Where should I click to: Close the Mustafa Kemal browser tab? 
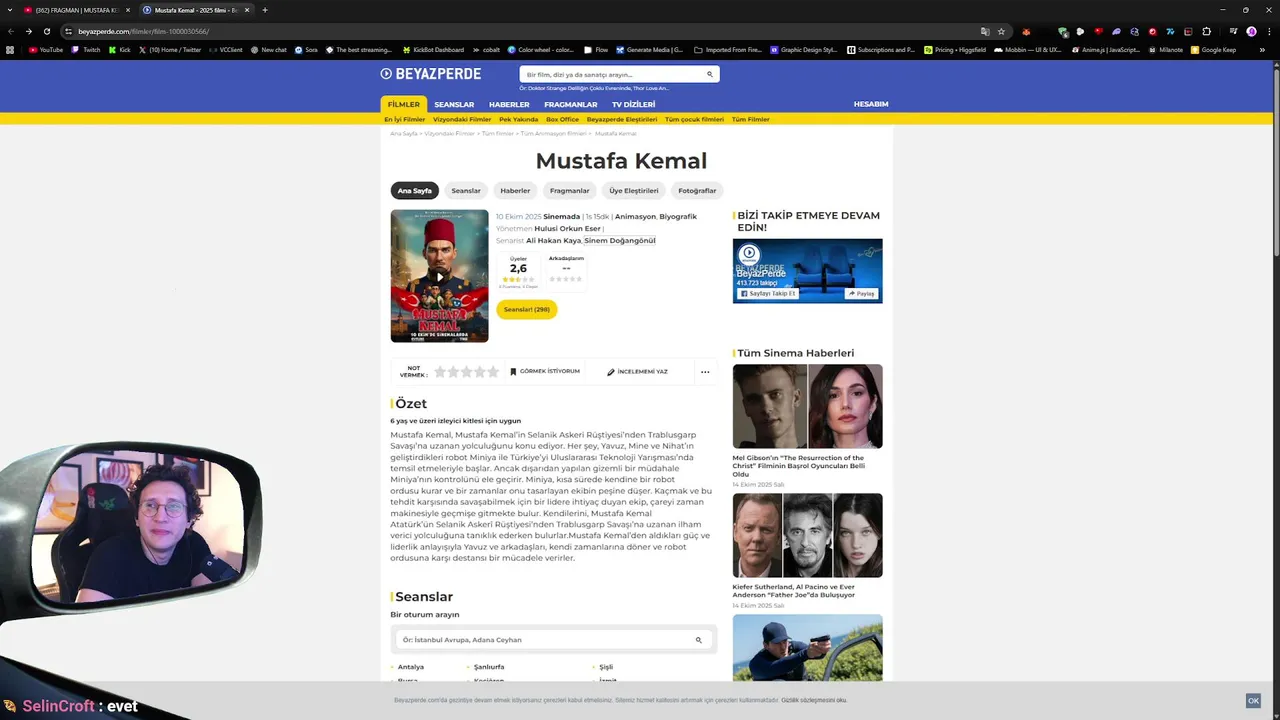(x=247, y=10)
